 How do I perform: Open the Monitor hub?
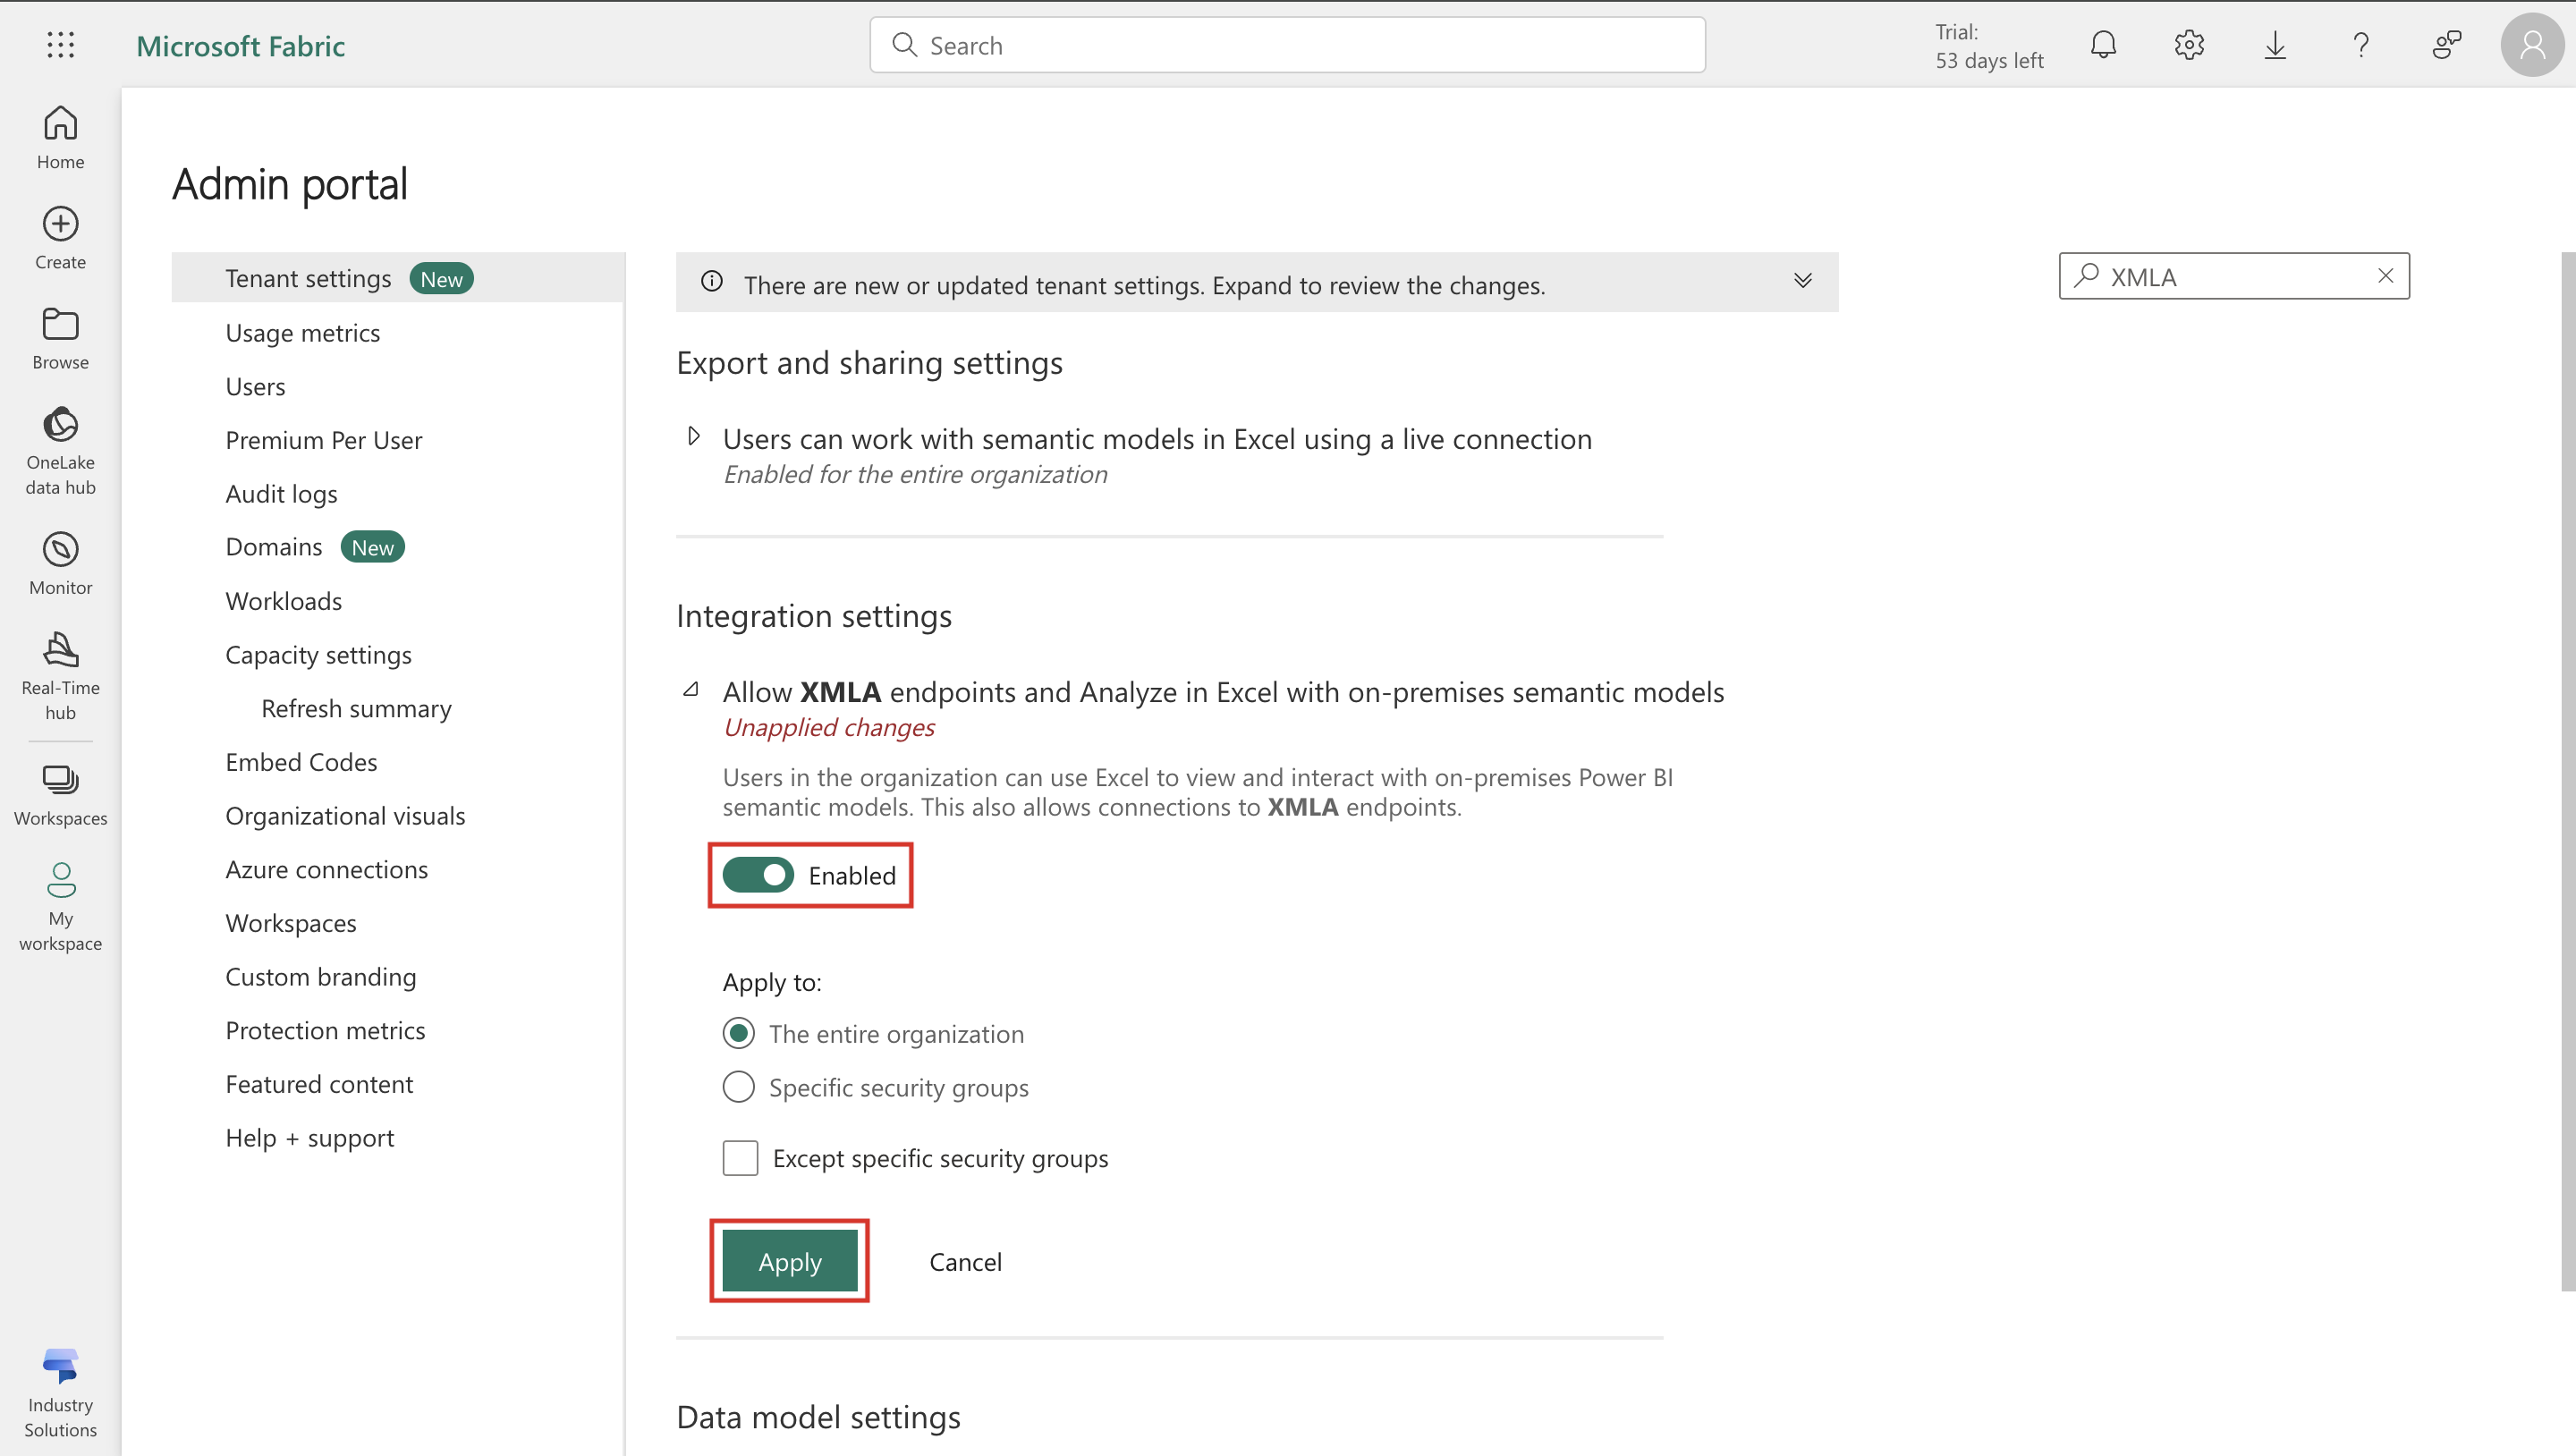(60, 563)
